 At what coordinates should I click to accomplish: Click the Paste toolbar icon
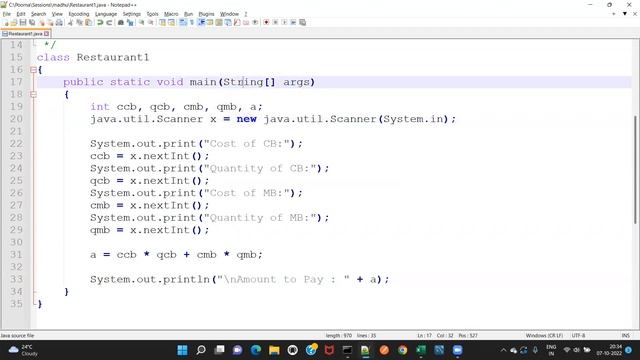tap(88, 22)
